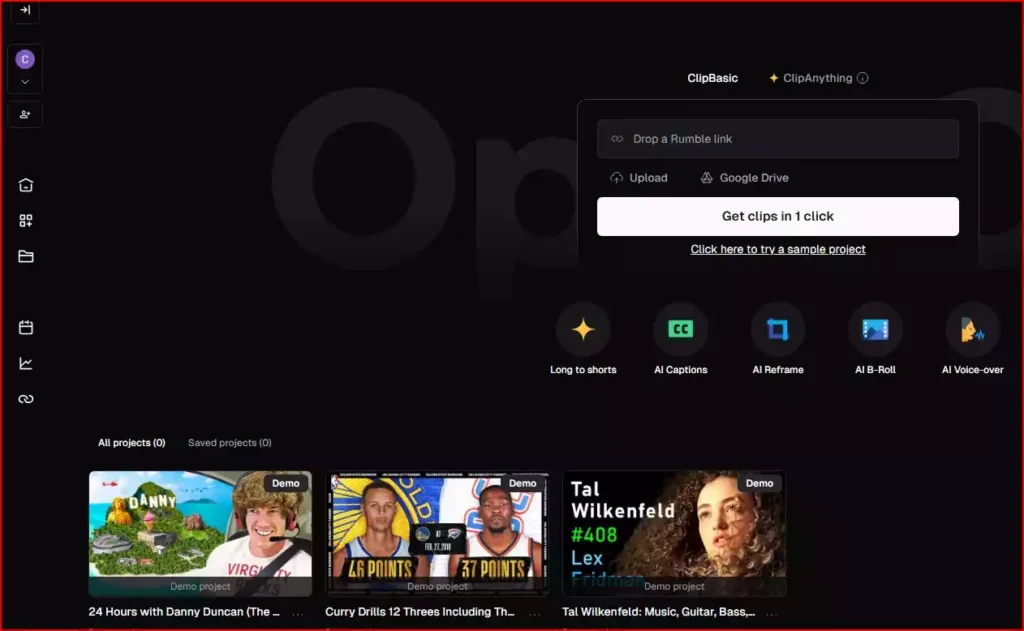
Task: Click info icon beside ClipAnything
Action: pos(863,78)
